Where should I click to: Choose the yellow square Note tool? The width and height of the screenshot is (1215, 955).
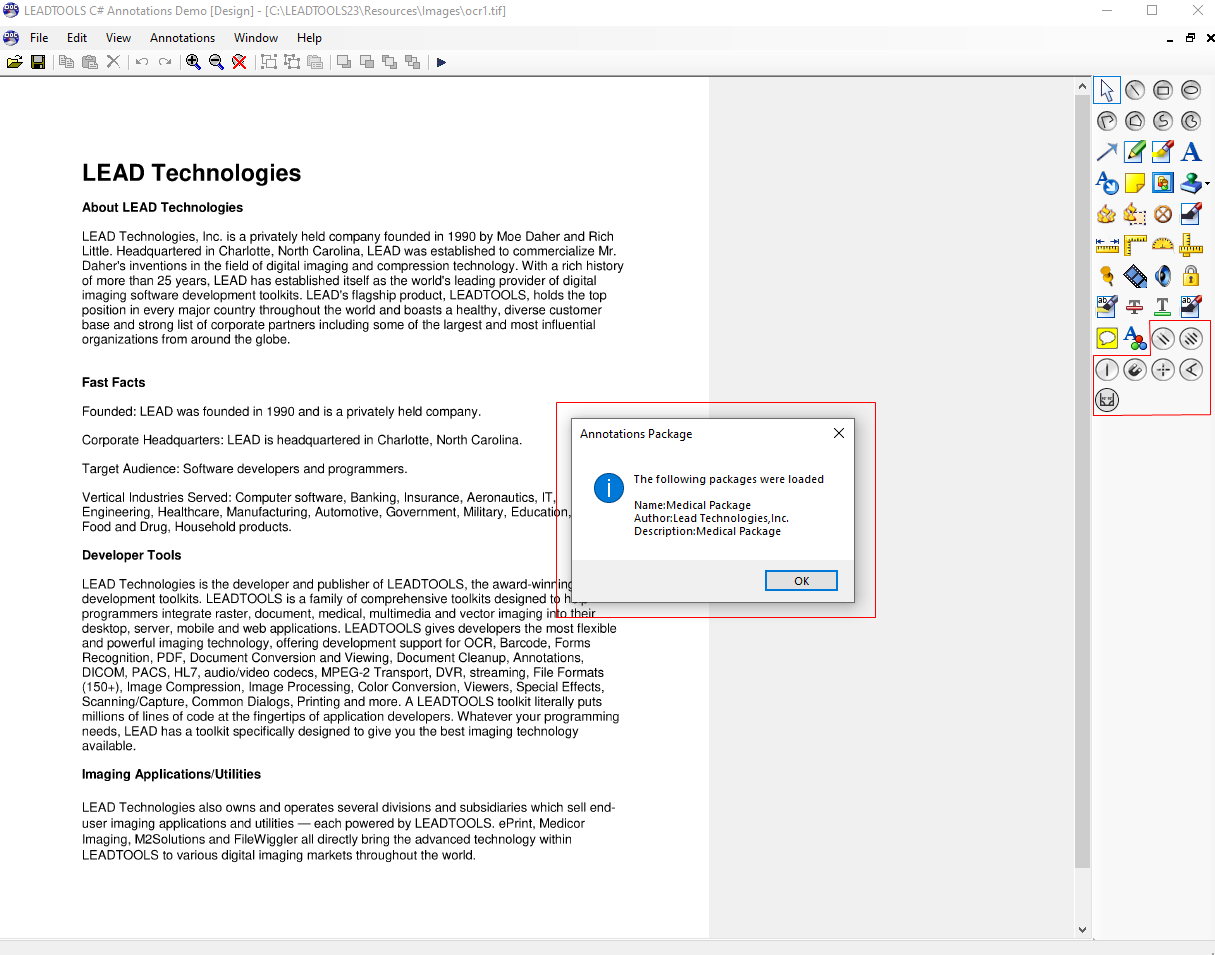tap(1135, 183)
